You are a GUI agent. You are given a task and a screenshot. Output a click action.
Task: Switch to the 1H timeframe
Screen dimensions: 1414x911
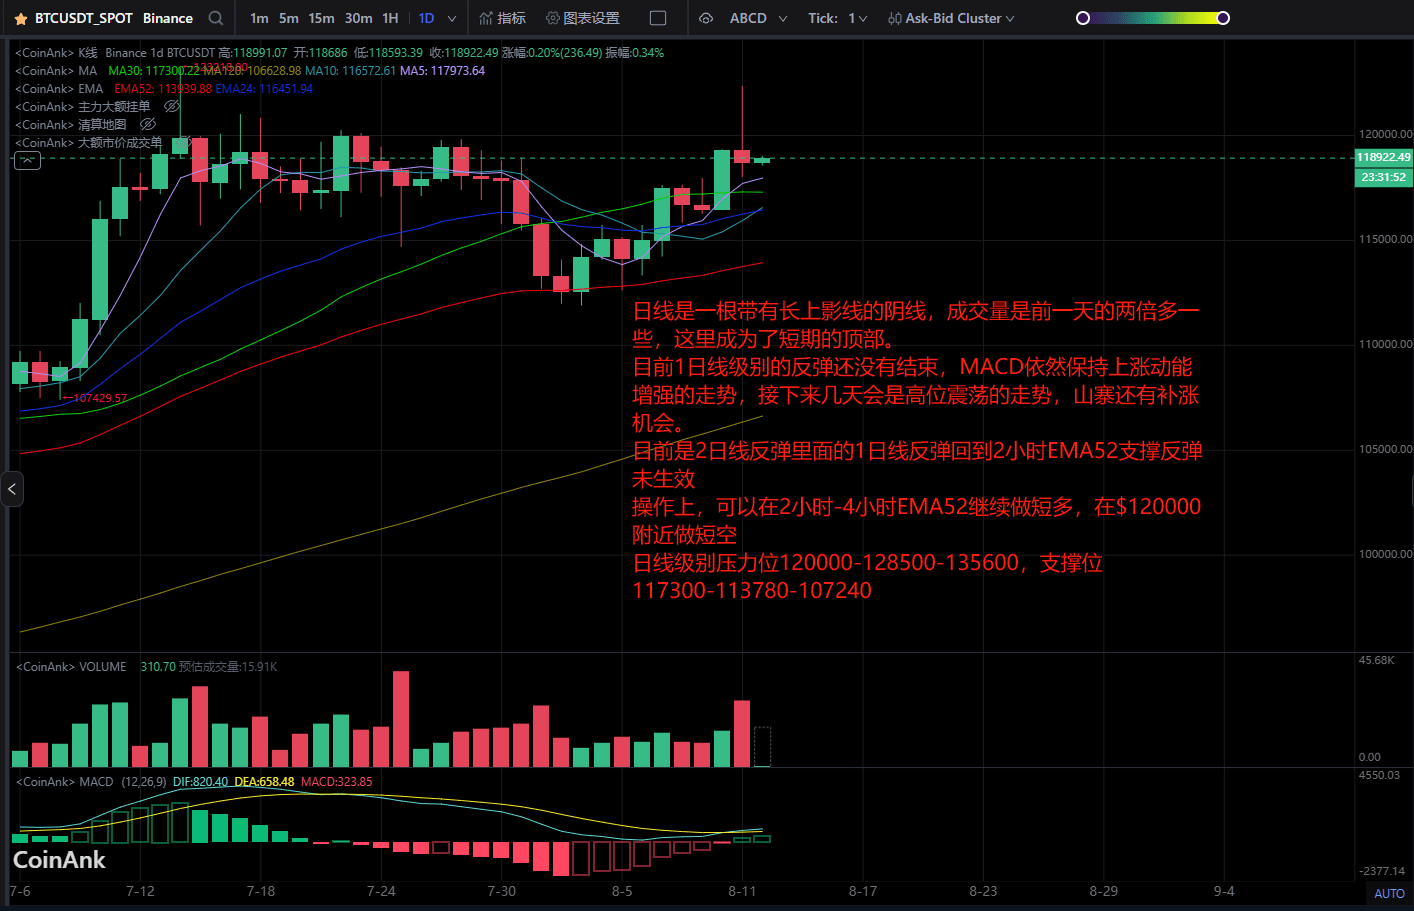point(390,18)
